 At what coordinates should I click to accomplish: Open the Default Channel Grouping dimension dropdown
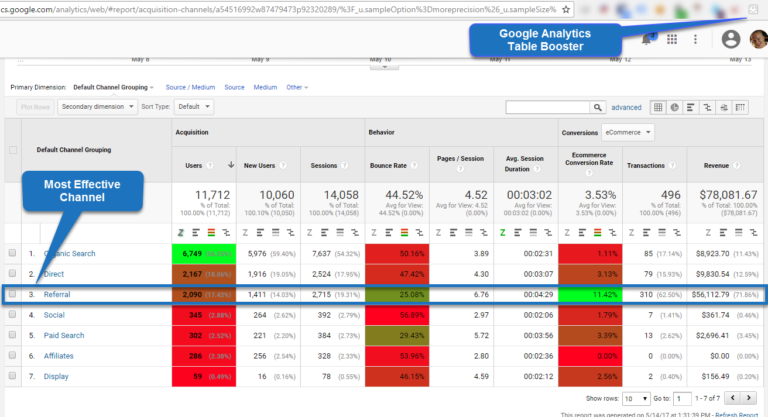113,87
